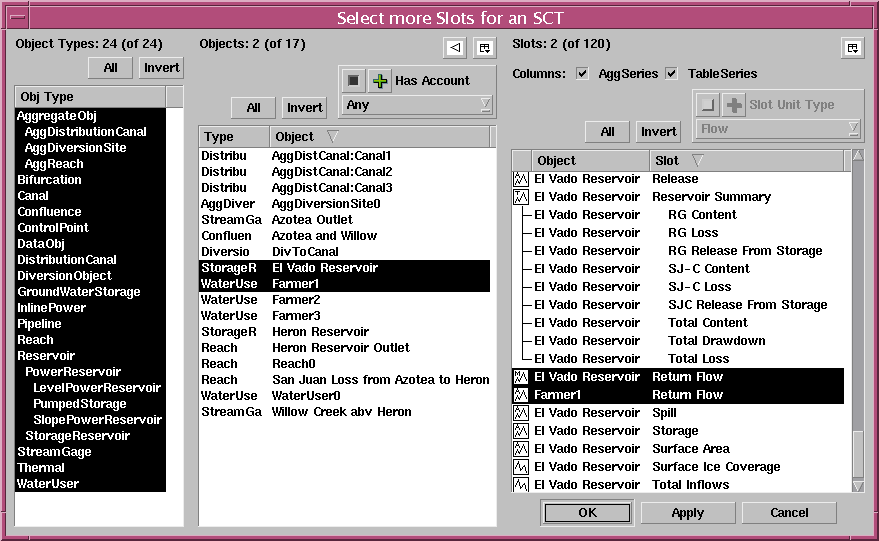879x541 pixels.
Task: Click the square toggle icon beside Has Account
Action: point(353,81)
